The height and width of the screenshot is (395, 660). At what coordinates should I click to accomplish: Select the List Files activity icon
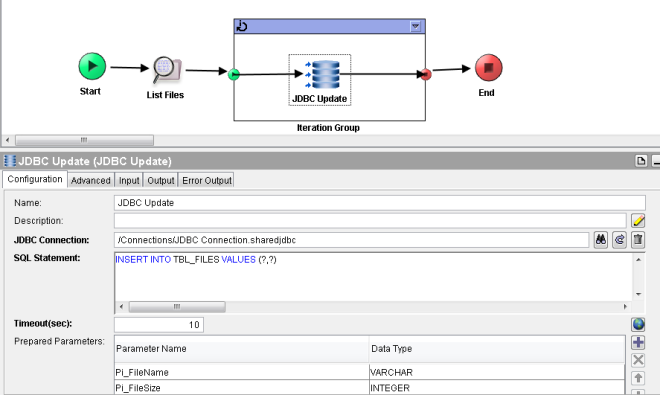(x=167, y=70)
